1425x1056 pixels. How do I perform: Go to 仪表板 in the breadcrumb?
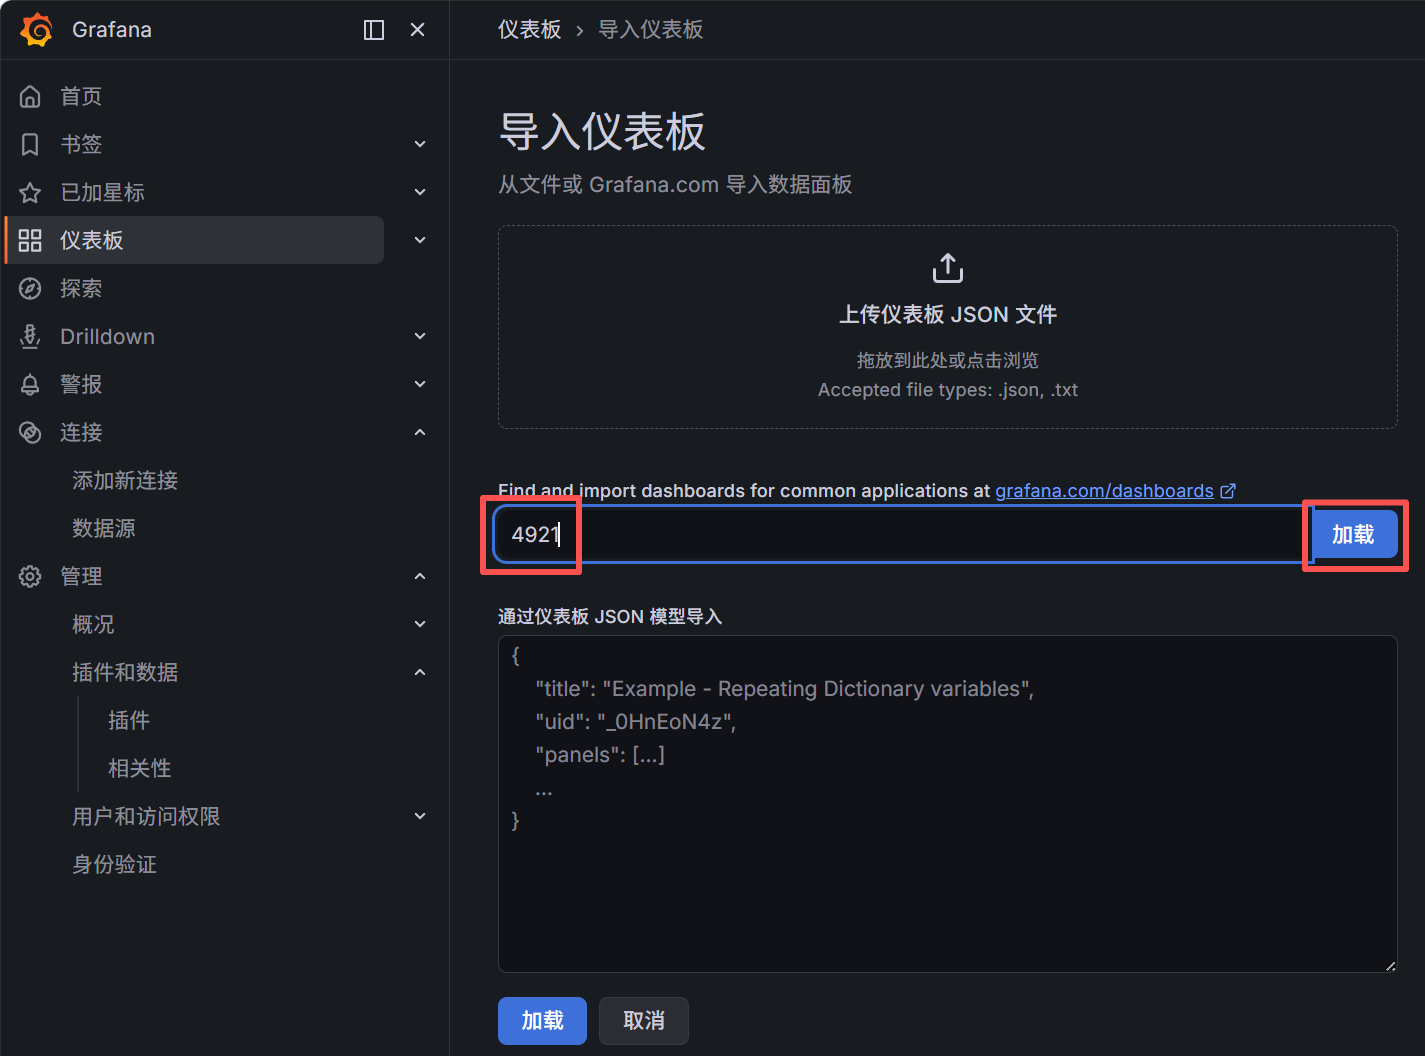point(530,30)
